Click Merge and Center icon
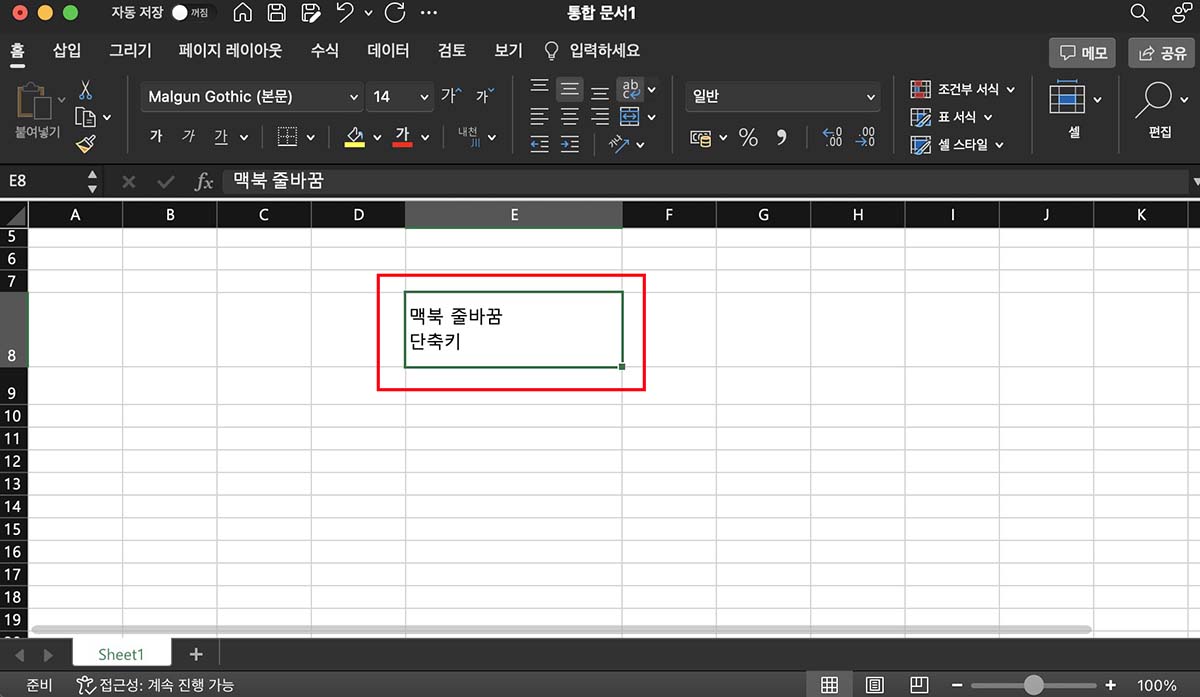The width and height of the screenshot is (1200, 697). tap(630, 117)
